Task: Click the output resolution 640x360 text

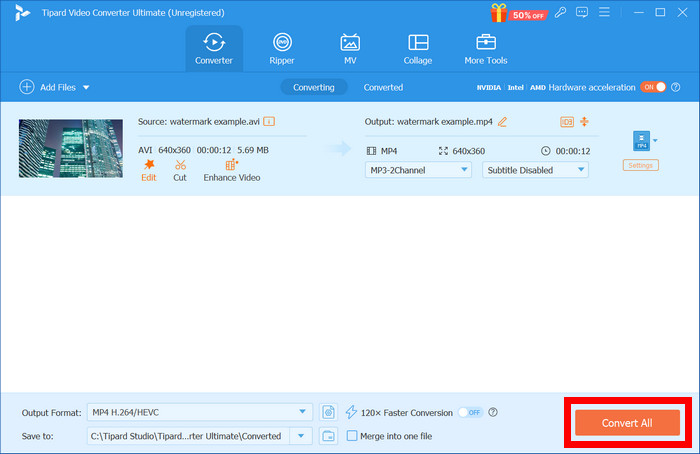Action: coord(468,151)
